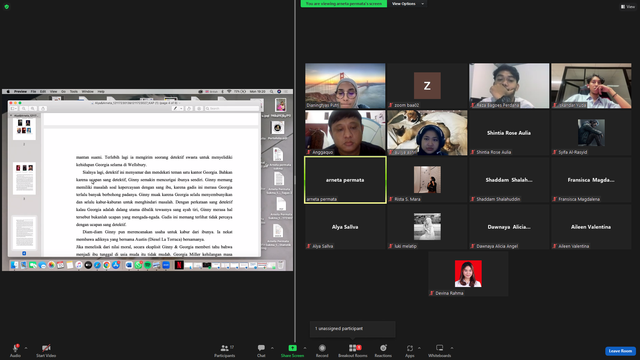Image resolution: width=640 pixels, height=360 pixels.
Task: Open the View Options dropdown
Action: 407,4
